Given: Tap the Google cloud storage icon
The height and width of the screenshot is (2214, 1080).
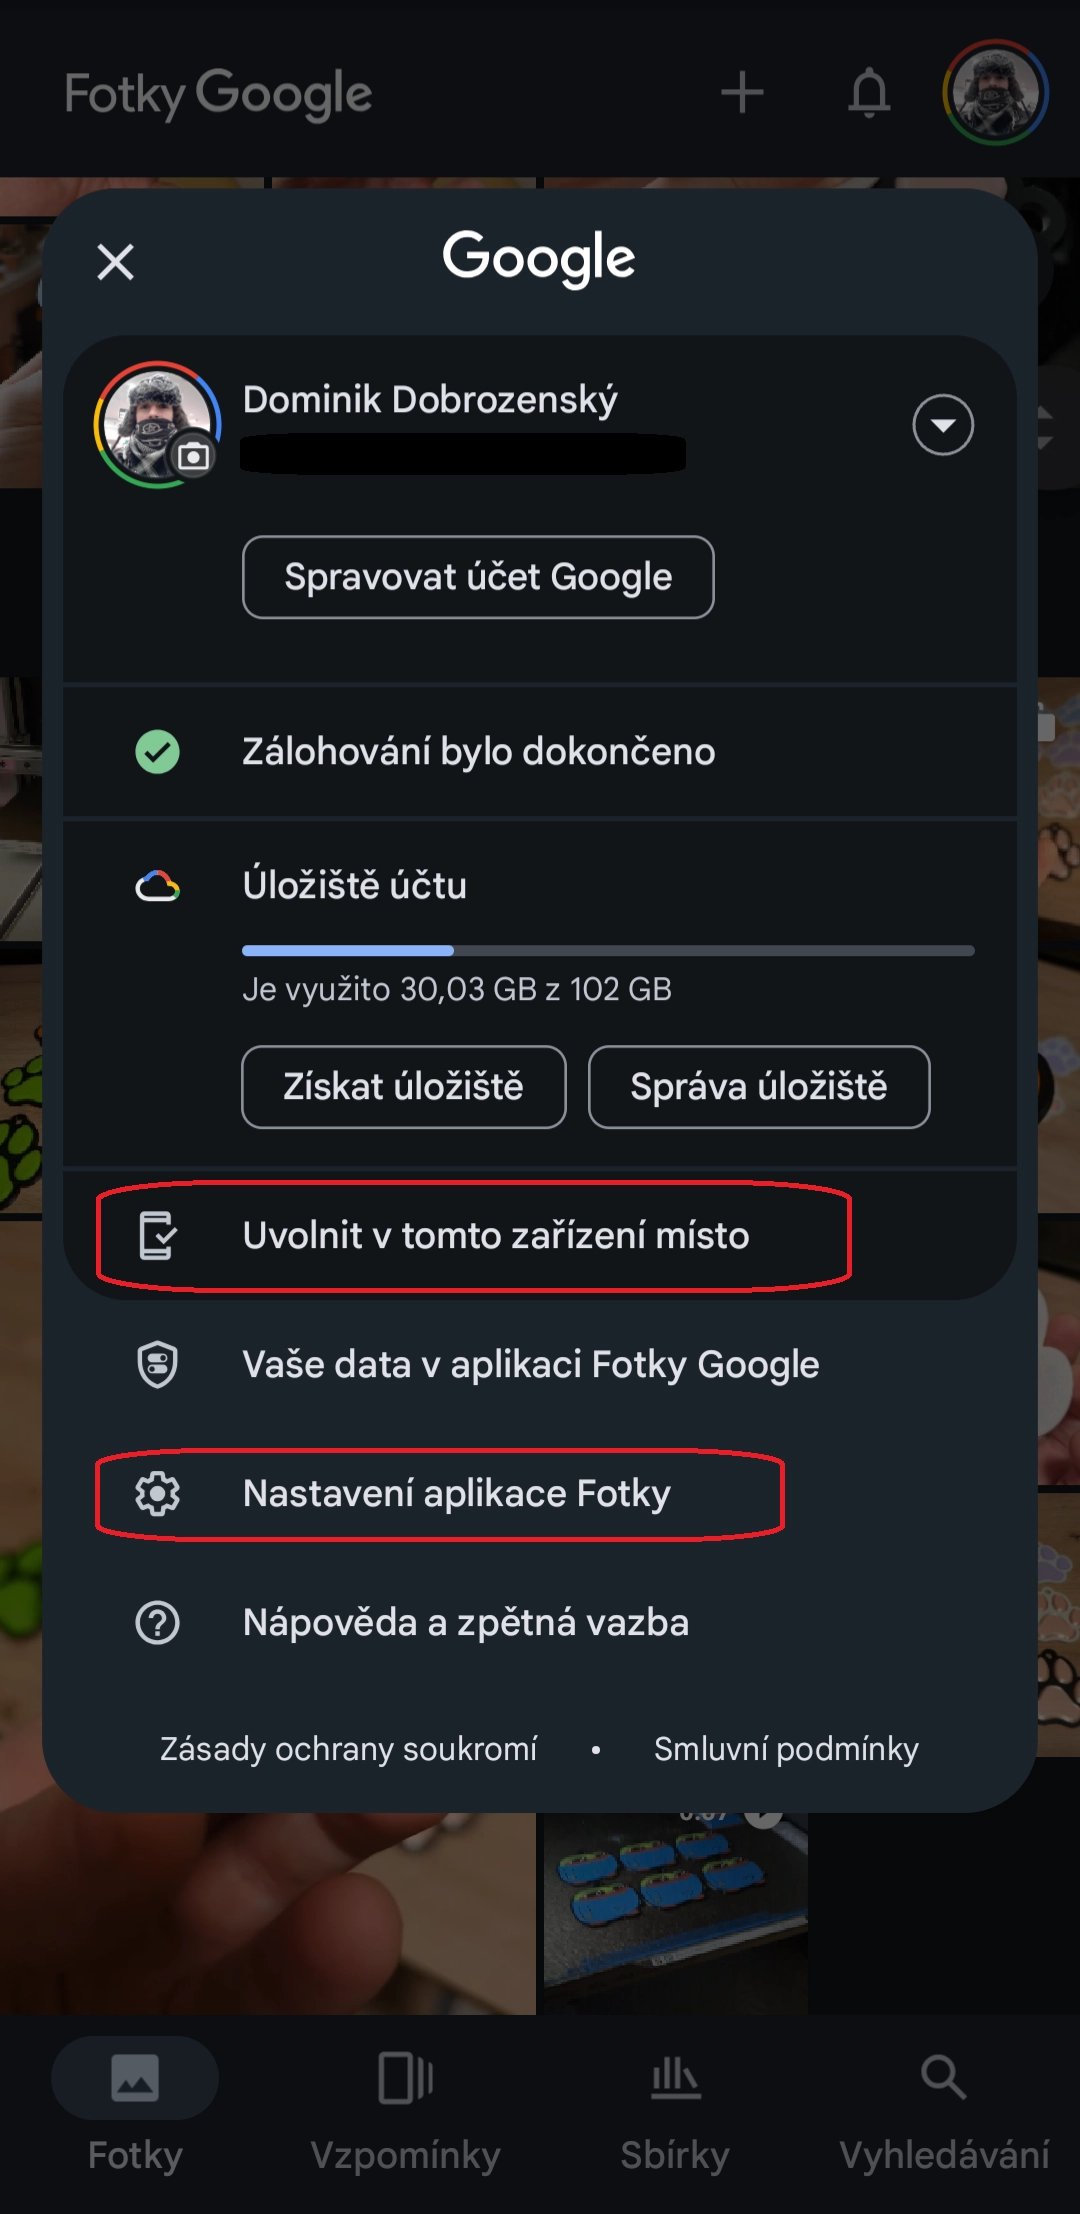Looking at the screenshot, I should 158,884.
